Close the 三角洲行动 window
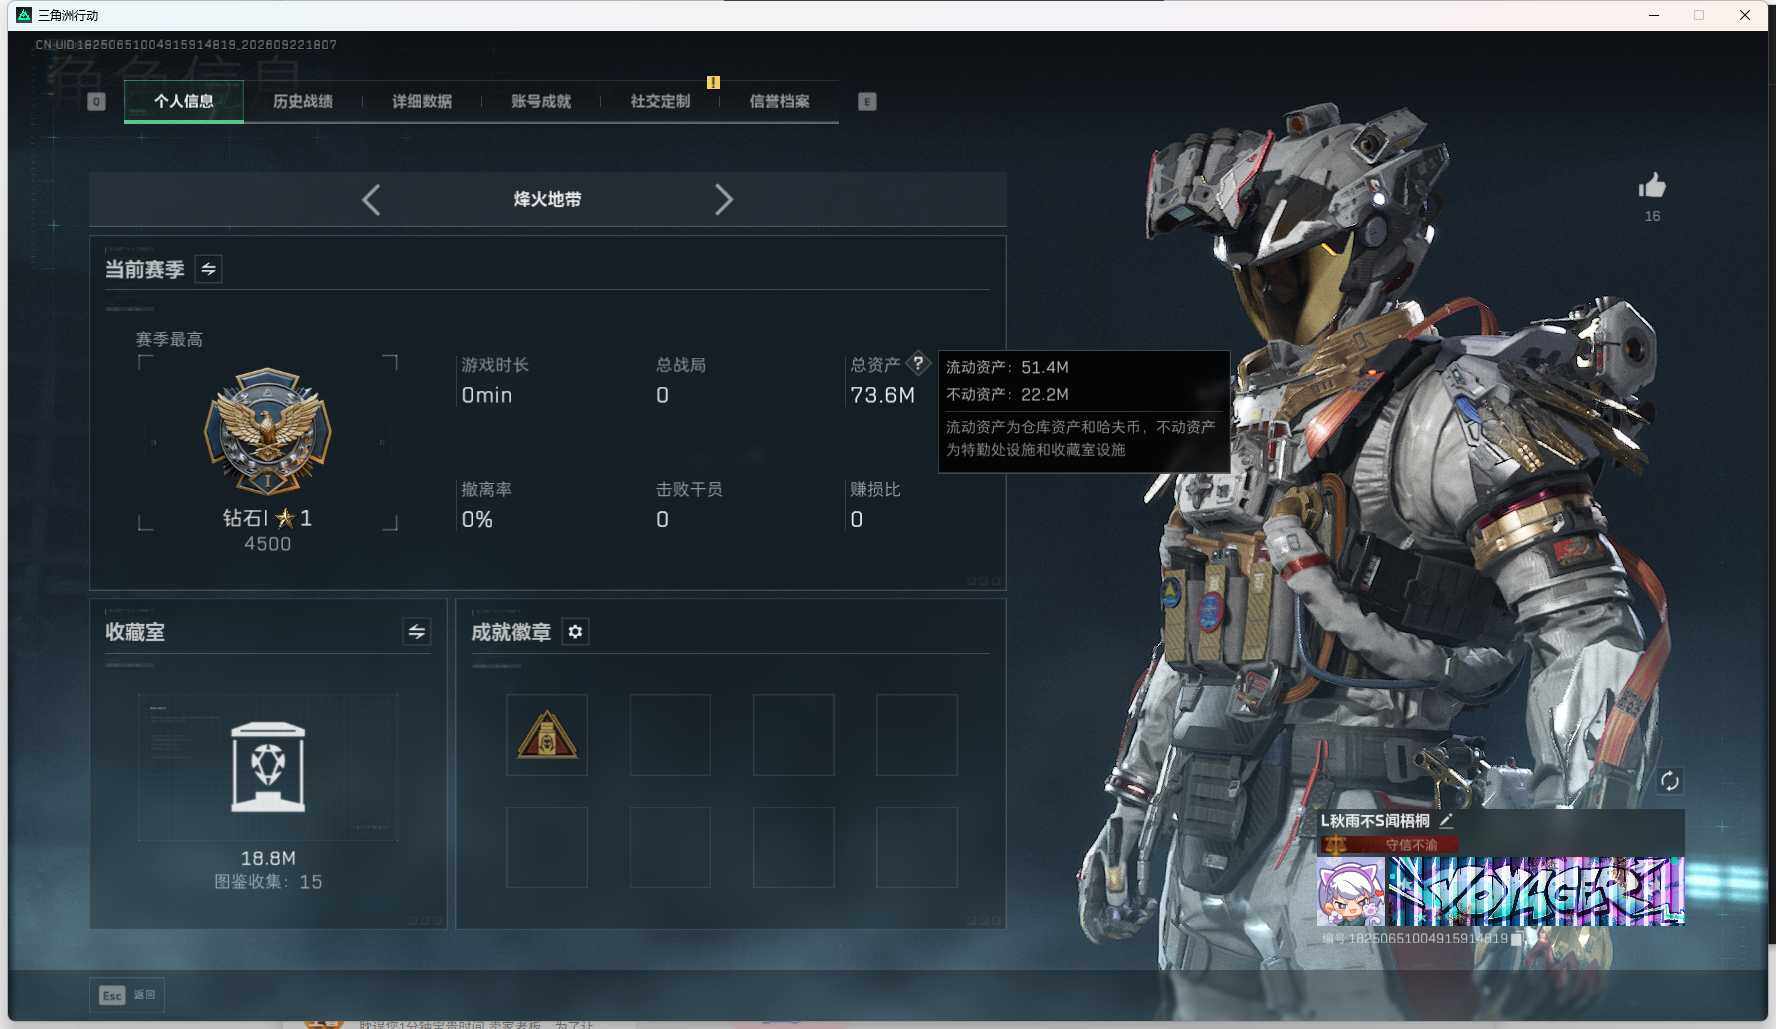1776x1029 pixels. pos(1745,15)
